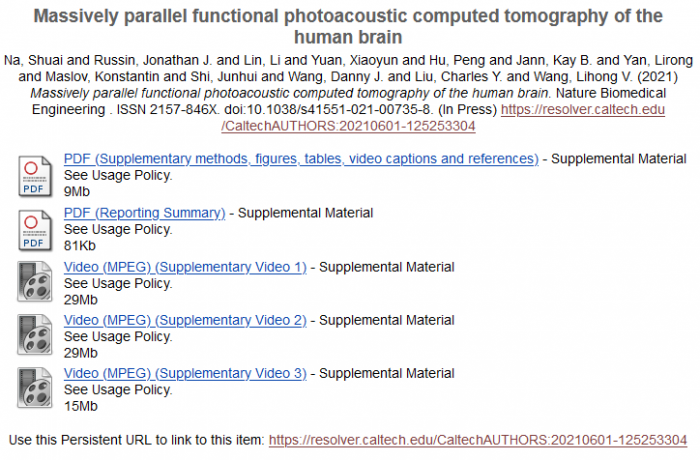Image resolution: width=700 pixels, height=460 pixels.
Task: Open the Video (MPEG) Supplementary Video 1 link
Action: click(185, 267)
